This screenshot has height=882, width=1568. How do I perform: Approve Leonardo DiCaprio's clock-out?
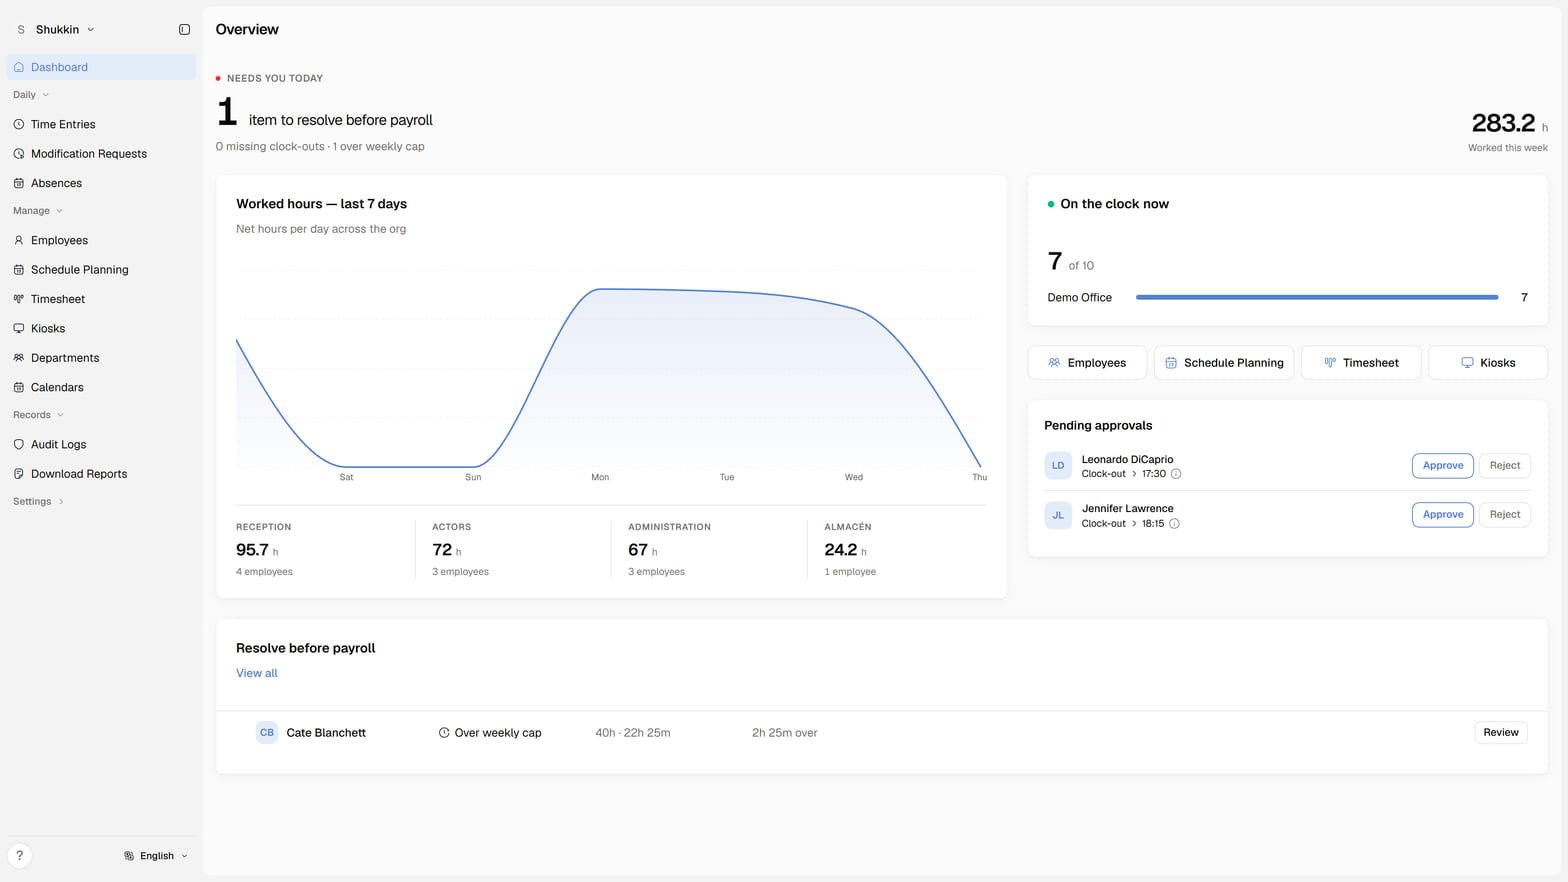(x=1442, y=466)
